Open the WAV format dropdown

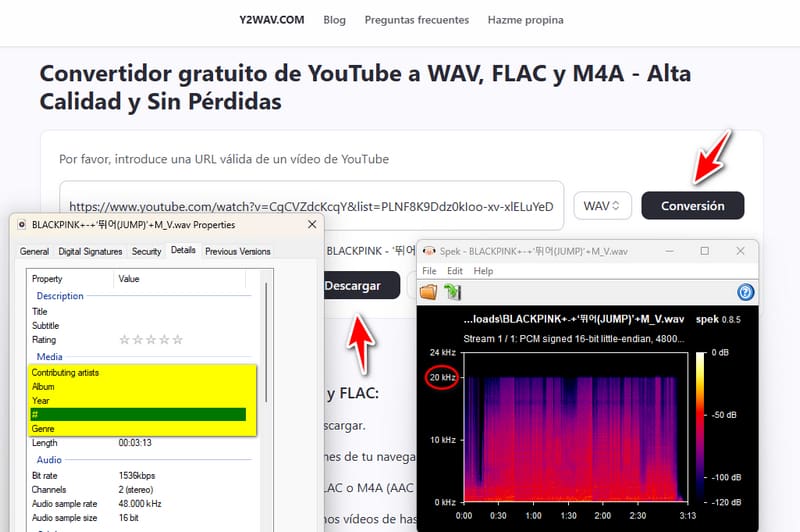(603, 206)
